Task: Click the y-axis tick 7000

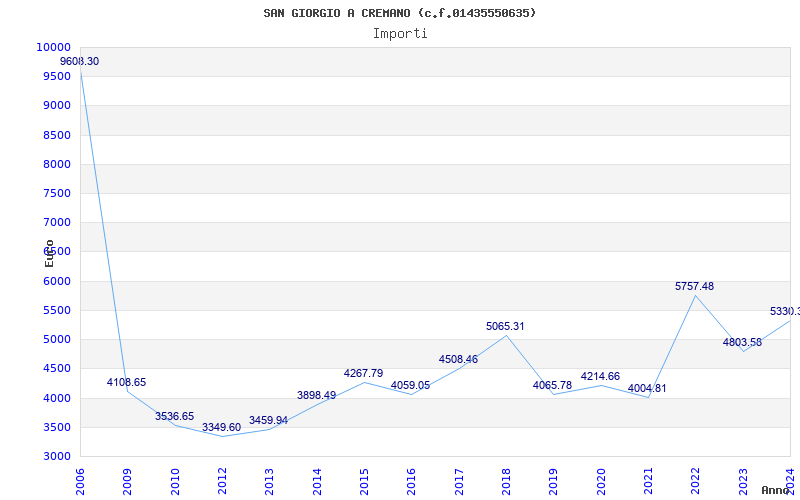Action: tap(57, 222)
